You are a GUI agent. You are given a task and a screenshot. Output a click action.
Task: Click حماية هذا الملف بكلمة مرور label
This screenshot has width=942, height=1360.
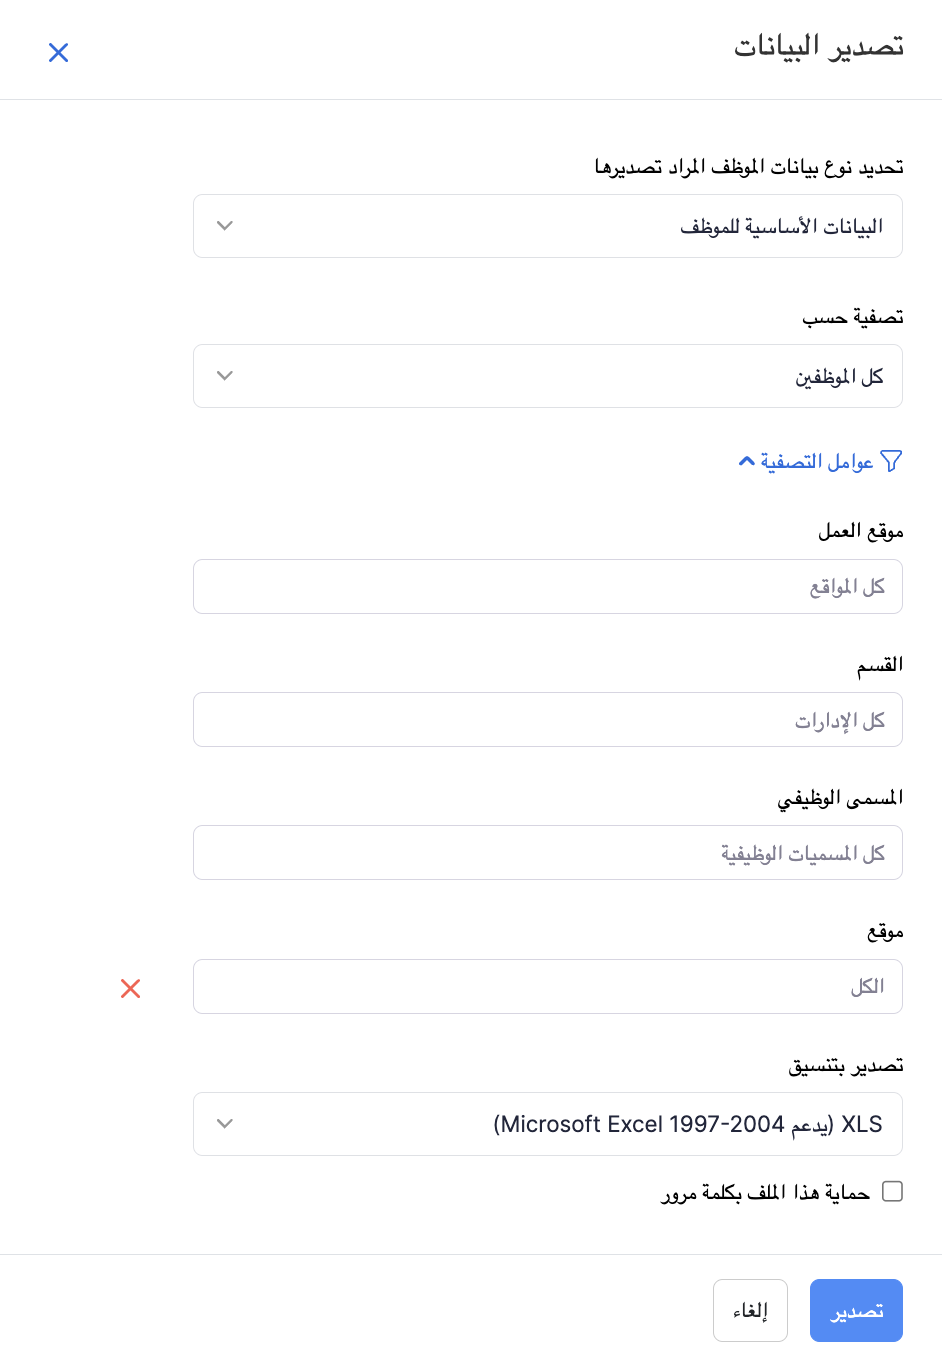[766, 1192]
